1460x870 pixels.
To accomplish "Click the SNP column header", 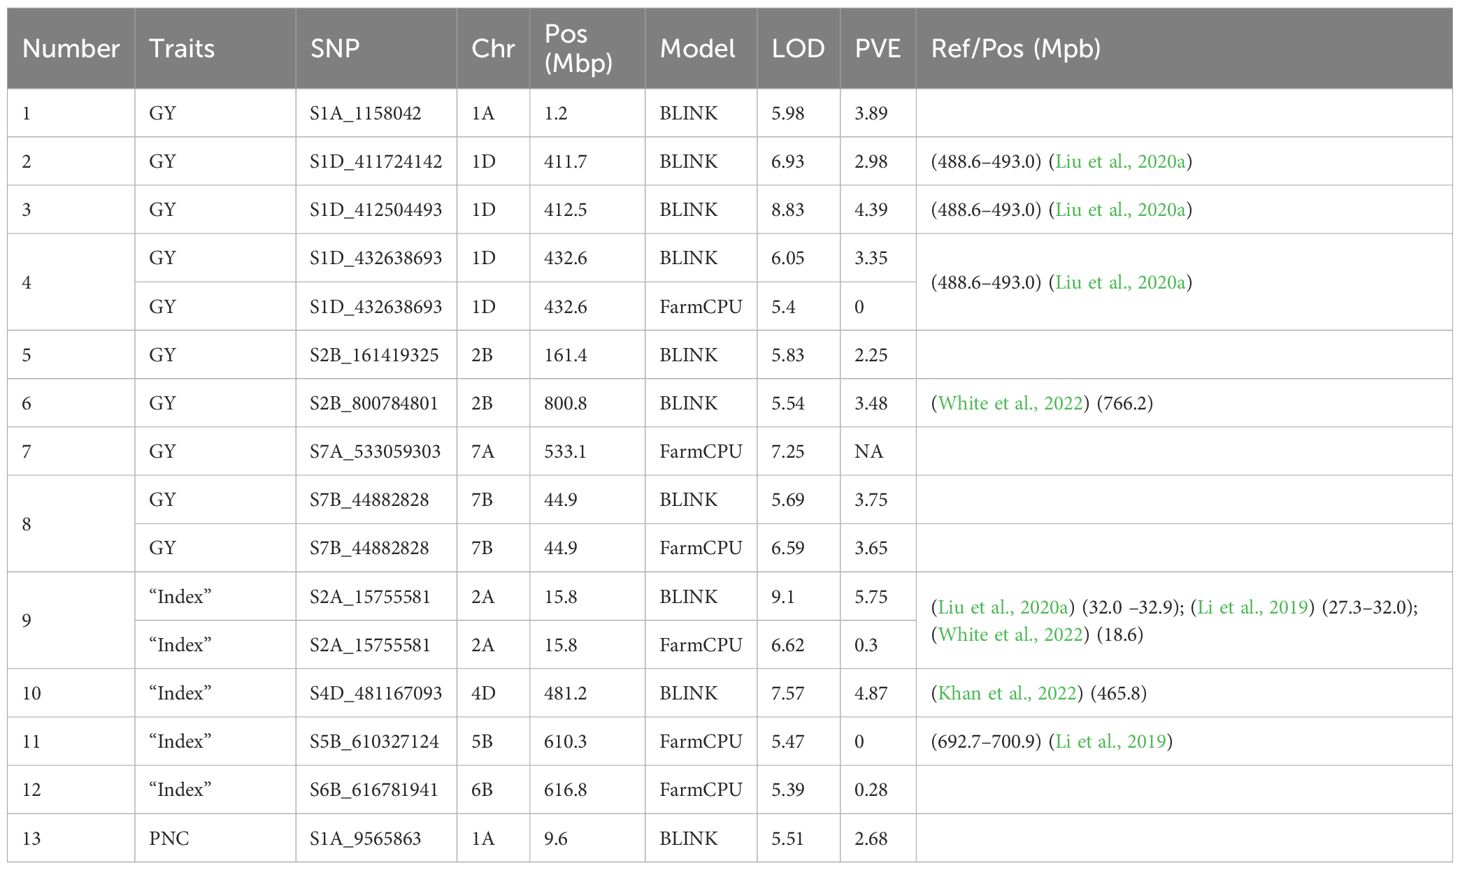I will pos(335,49).
